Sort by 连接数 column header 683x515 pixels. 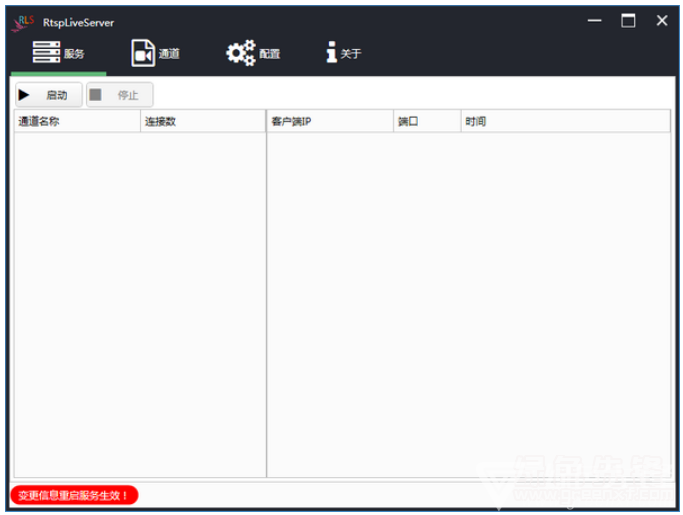pos(203,121)
